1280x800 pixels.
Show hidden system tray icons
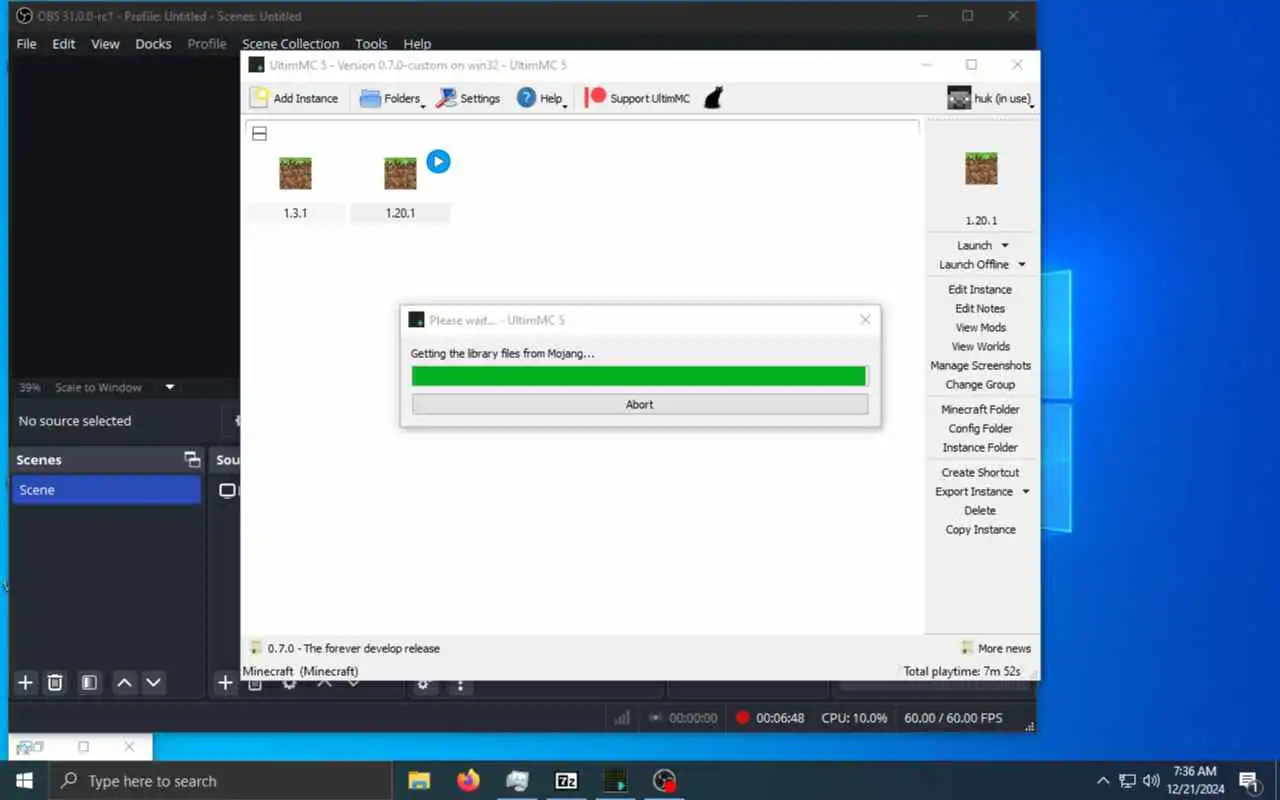click(x=1103, y=781)
